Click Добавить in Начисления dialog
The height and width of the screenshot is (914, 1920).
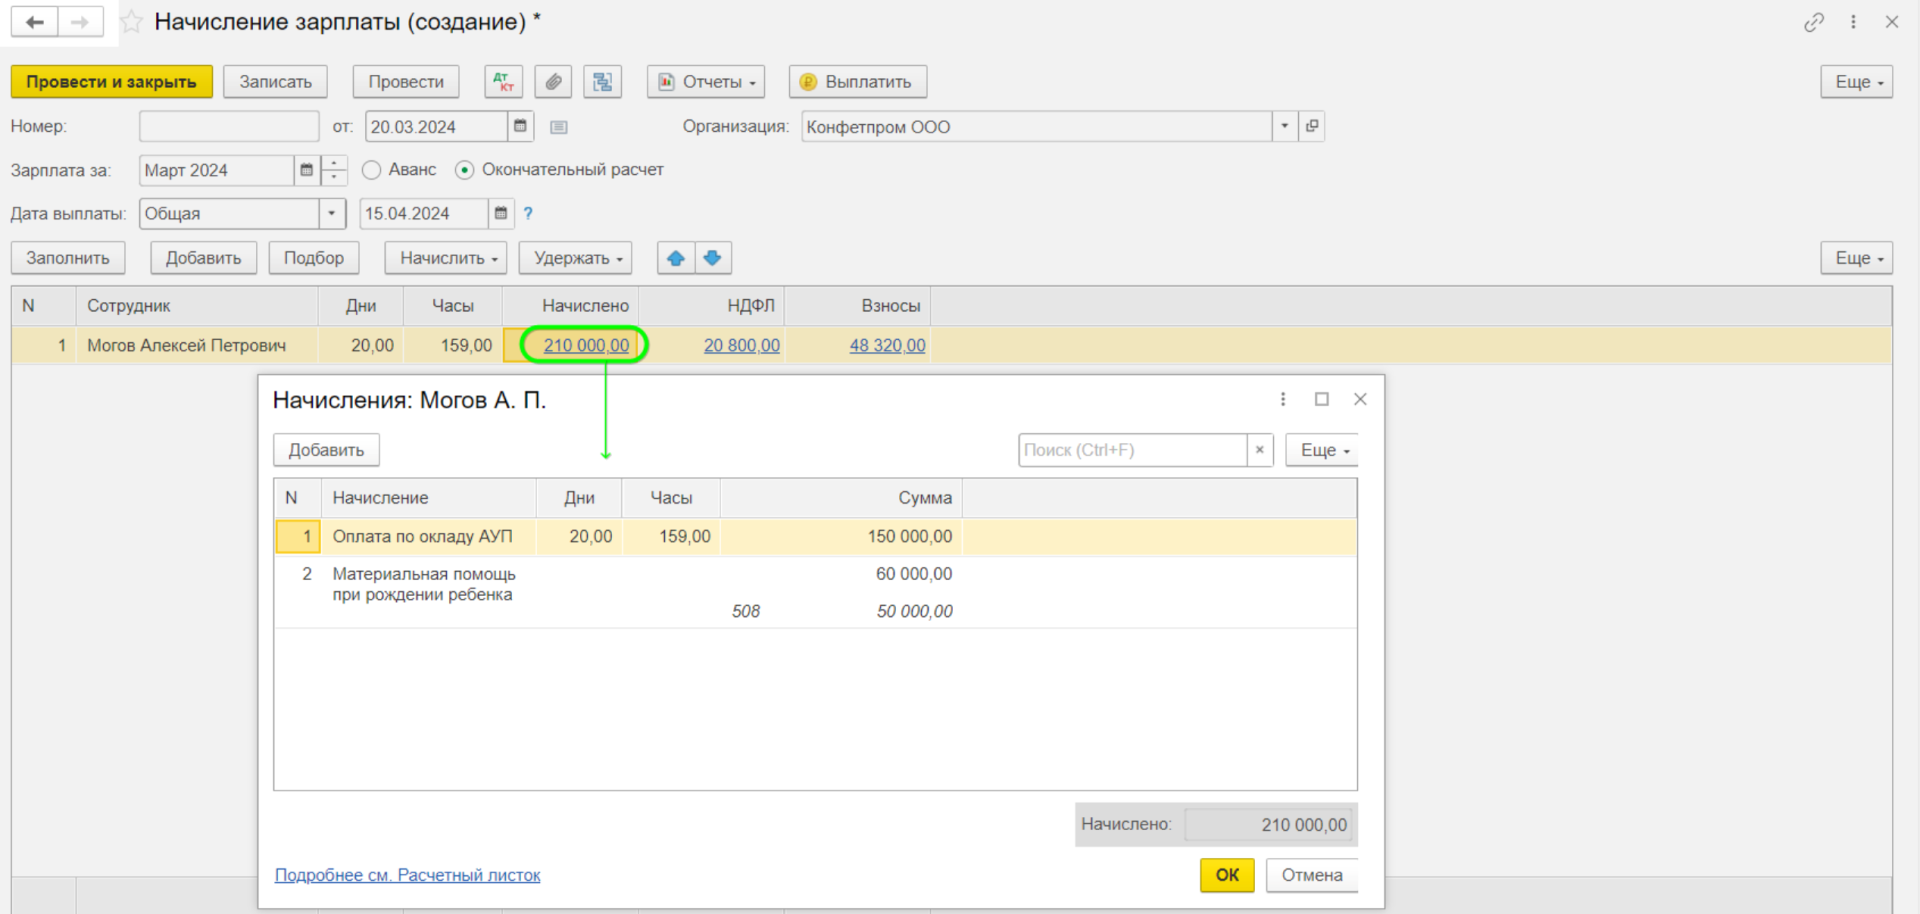[x=326, y=450]
